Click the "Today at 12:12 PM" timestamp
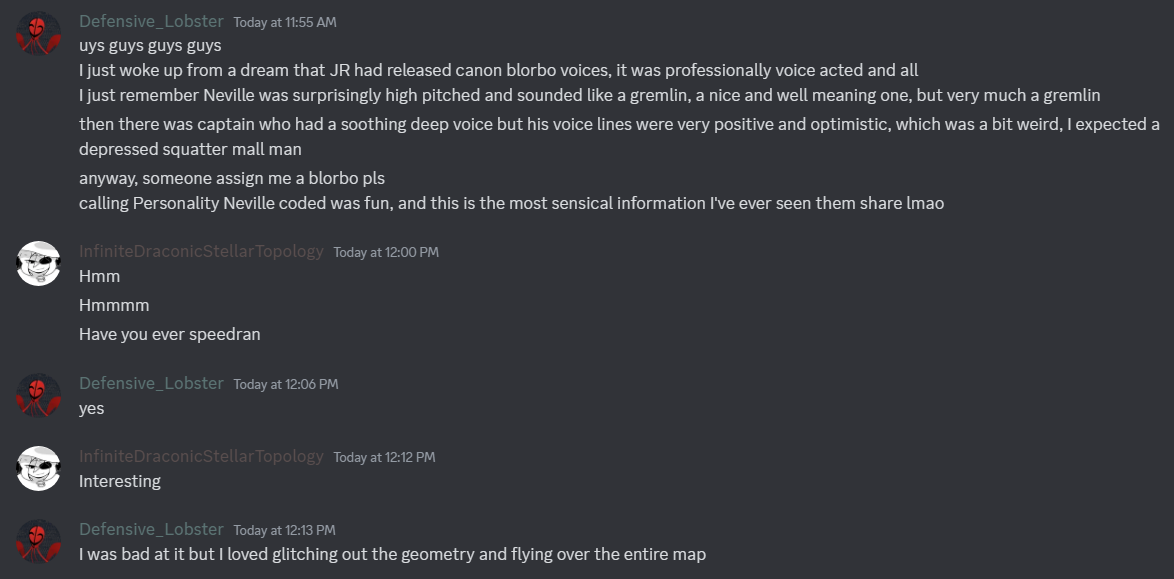This screenshot has height=579, width=1174. [x=384, y=457]
